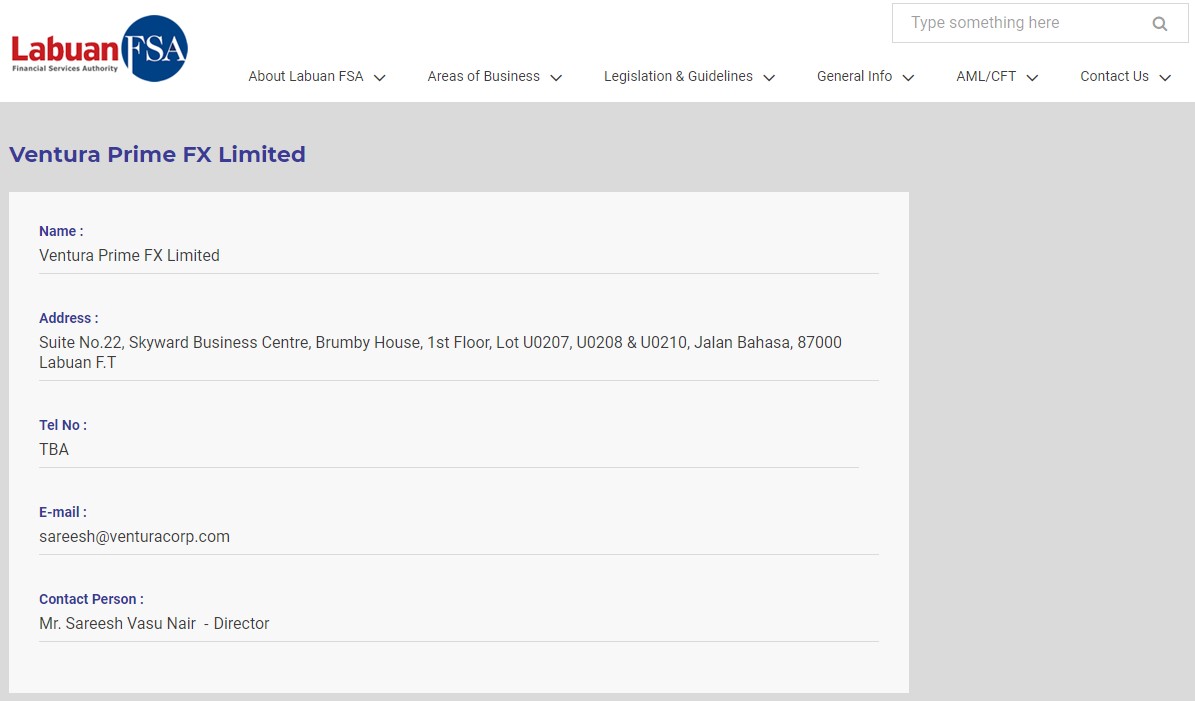Open the AML/CFT menu

pos(986,76)
